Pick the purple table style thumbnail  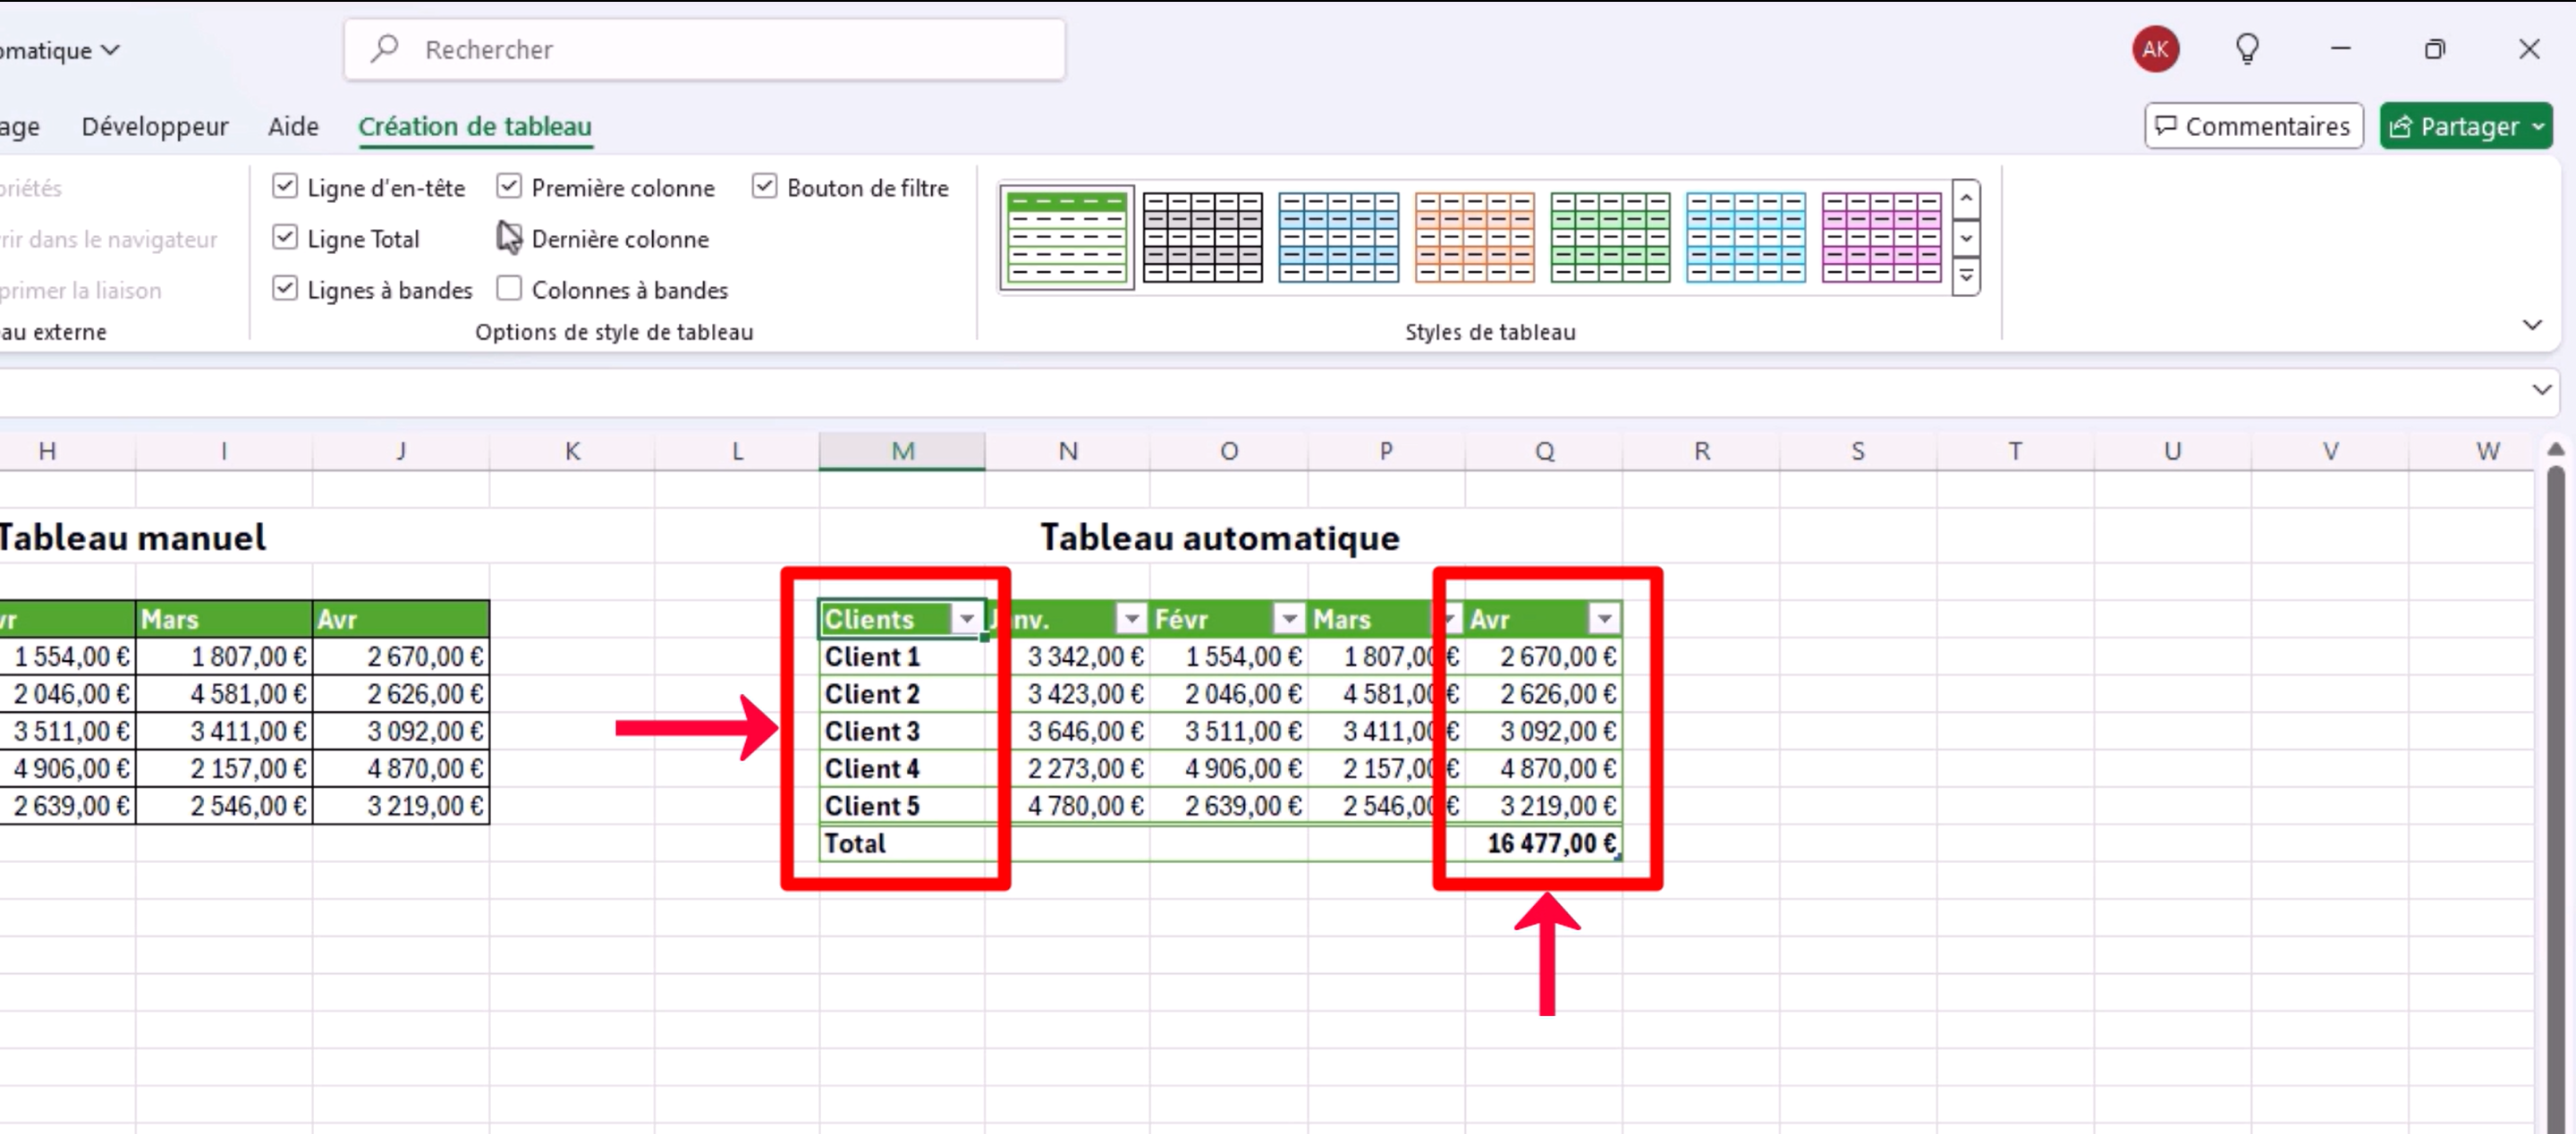pos(1880,237)
